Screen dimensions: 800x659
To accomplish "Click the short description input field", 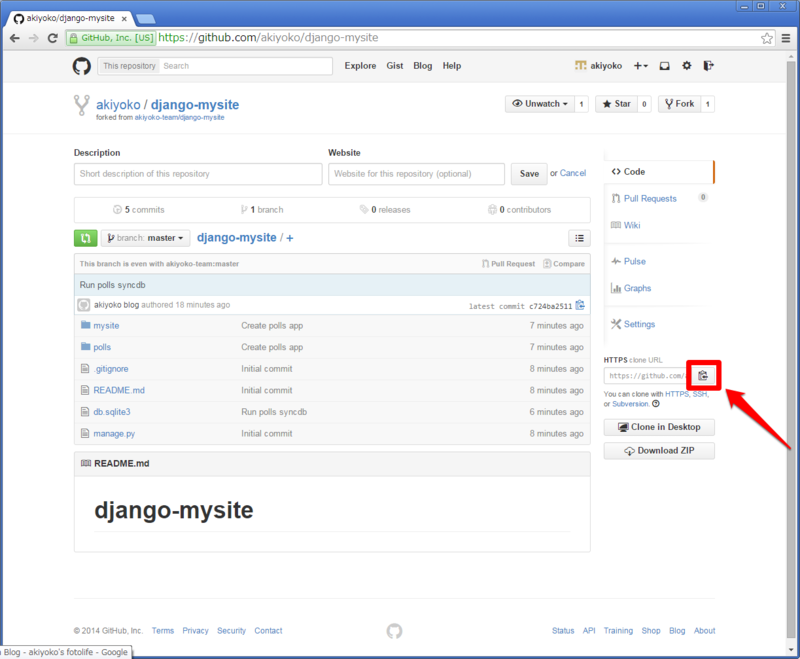I will 198,174.
